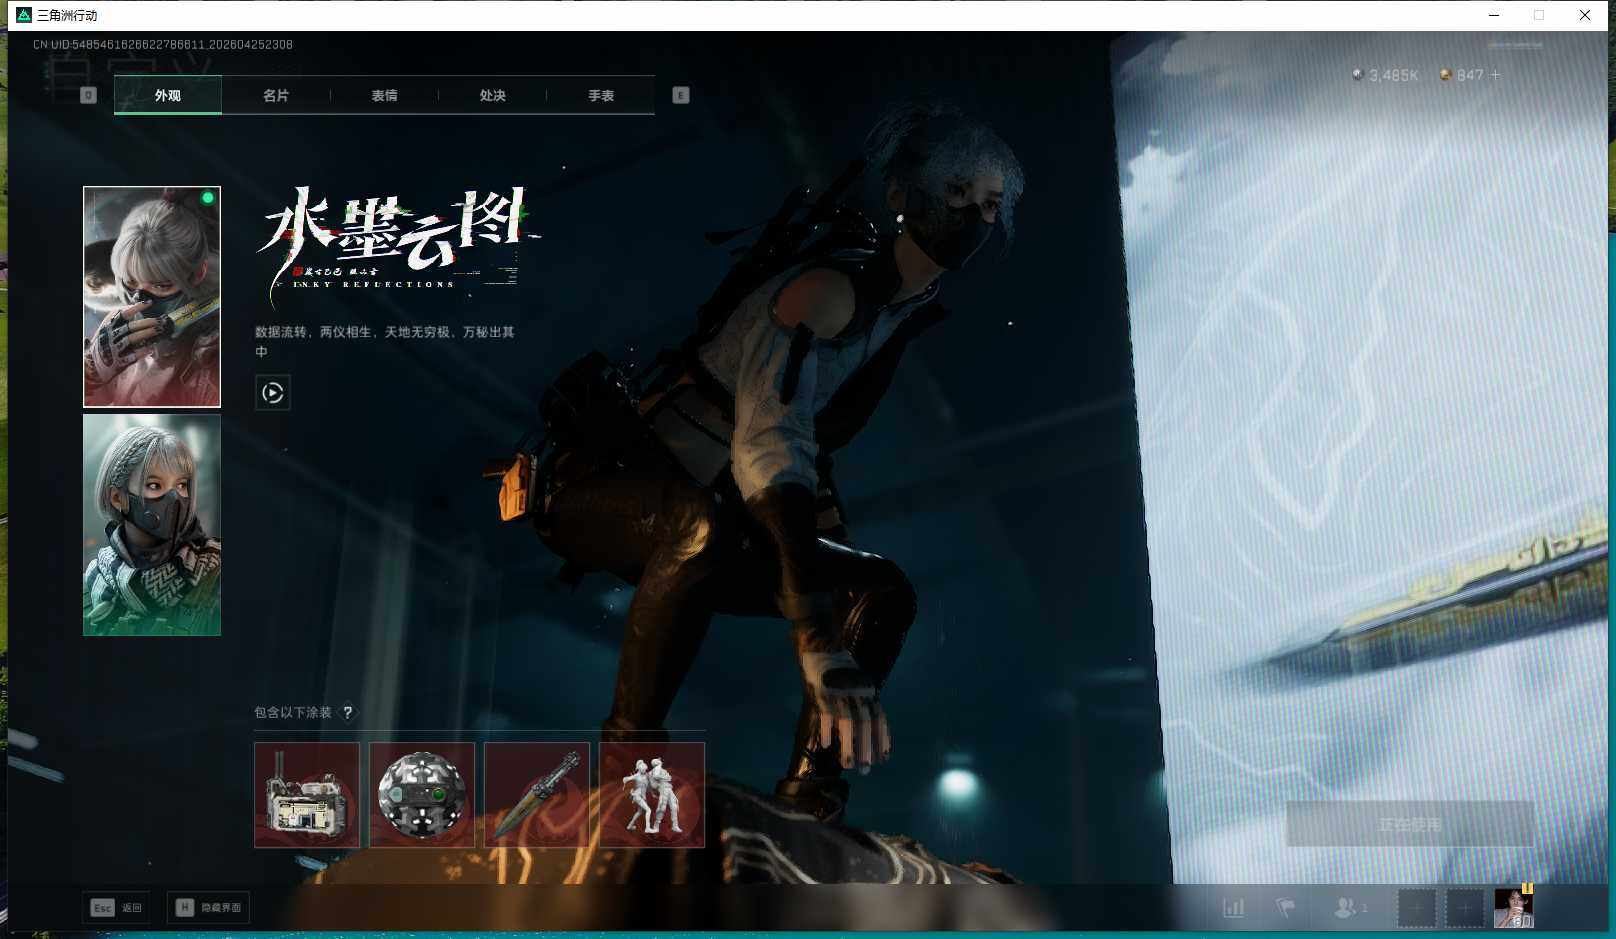Click the second empty teammate invite slot
Viewport: 1616px width, 939px height.
tap(1465, 908)
